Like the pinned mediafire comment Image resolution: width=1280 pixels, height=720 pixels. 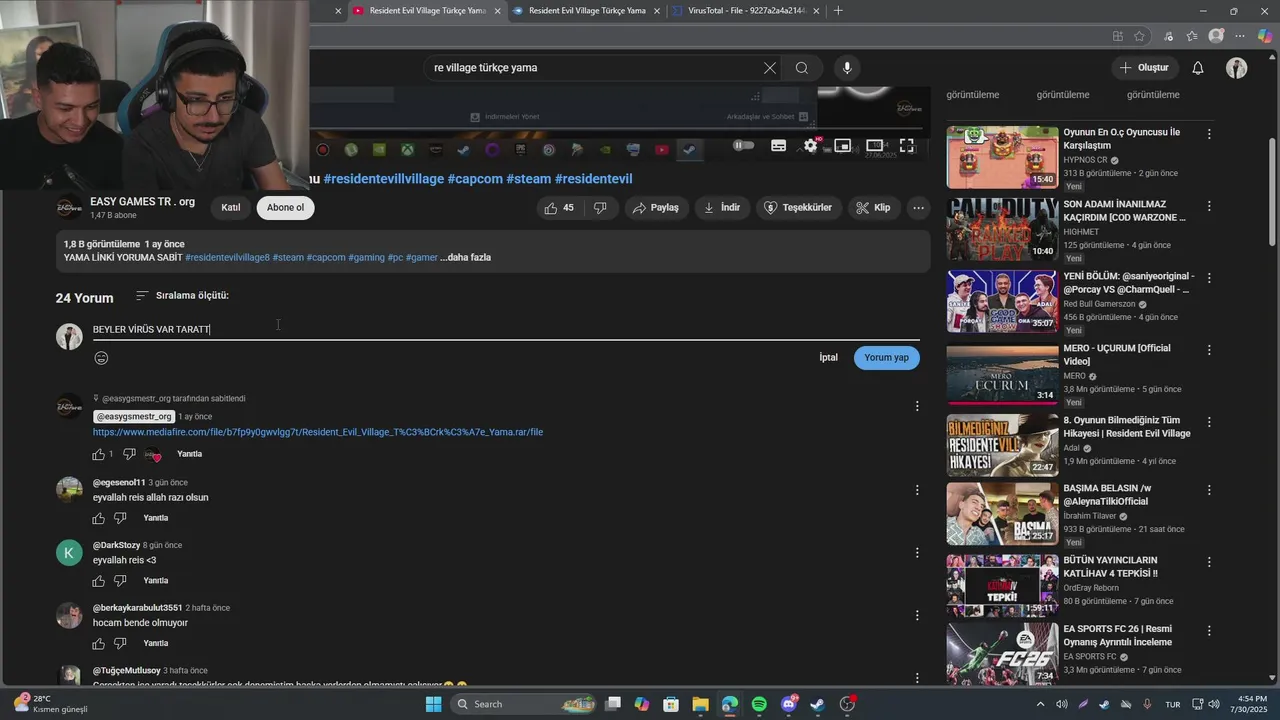click(98, 454)
